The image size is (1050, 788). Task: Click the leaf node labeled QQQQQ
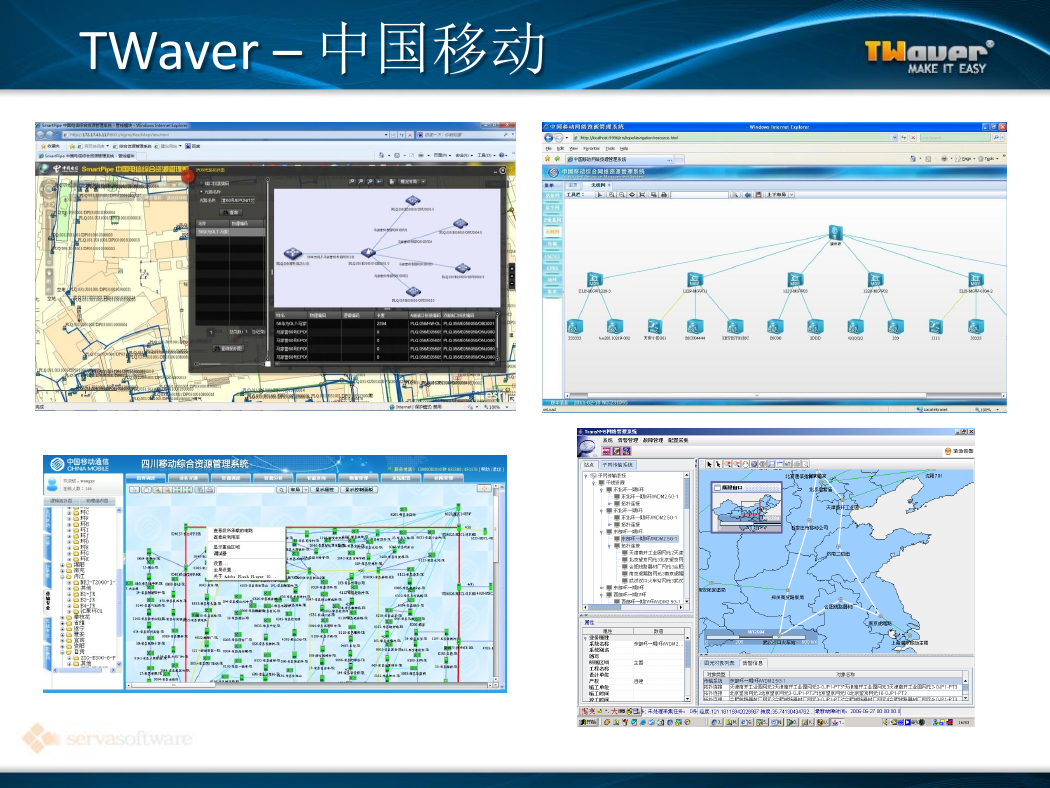[x=855, y=327]
